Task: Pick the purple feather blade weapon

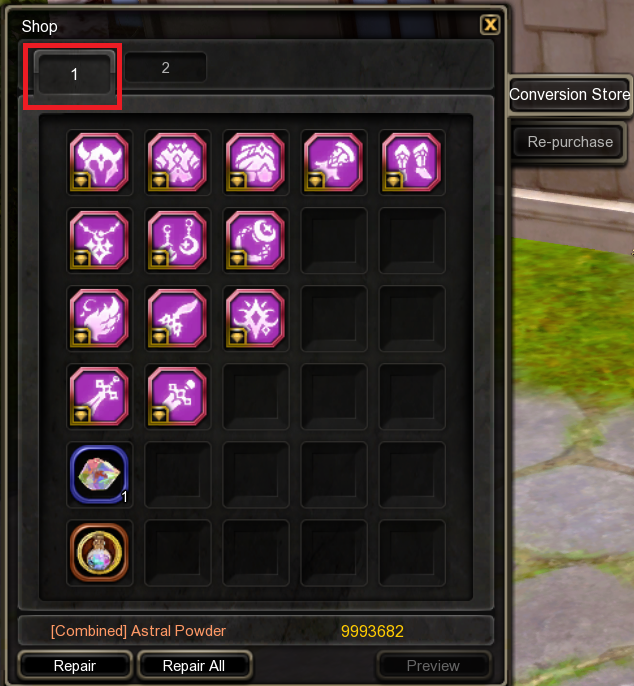Action: [177, 318]
